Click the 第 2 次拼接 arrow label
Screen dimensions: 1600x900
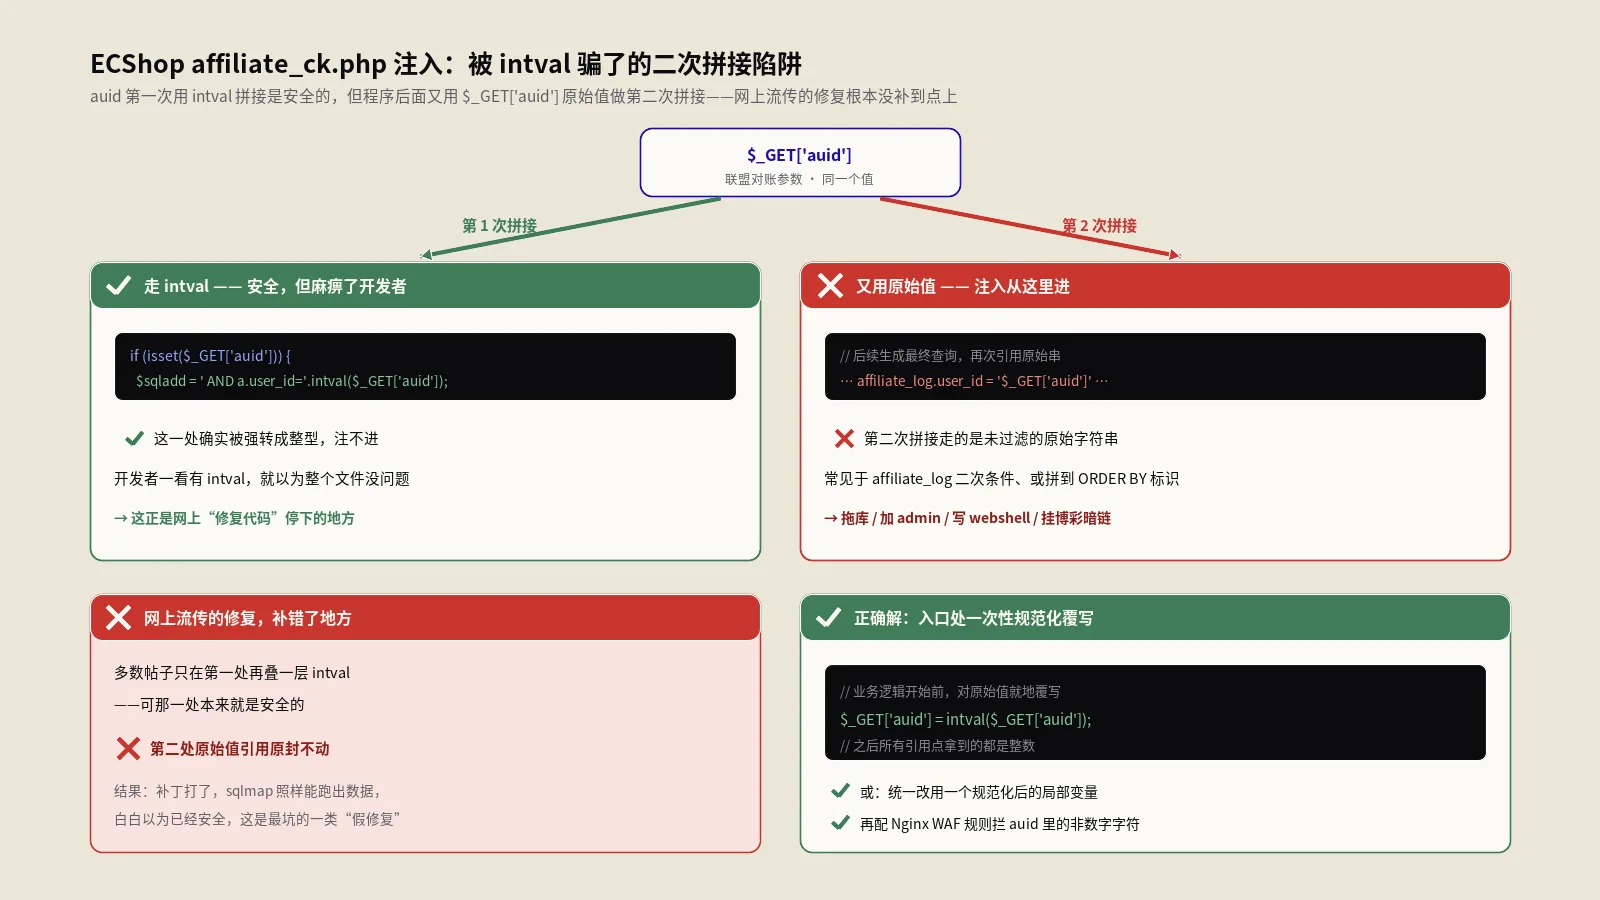1099,226
